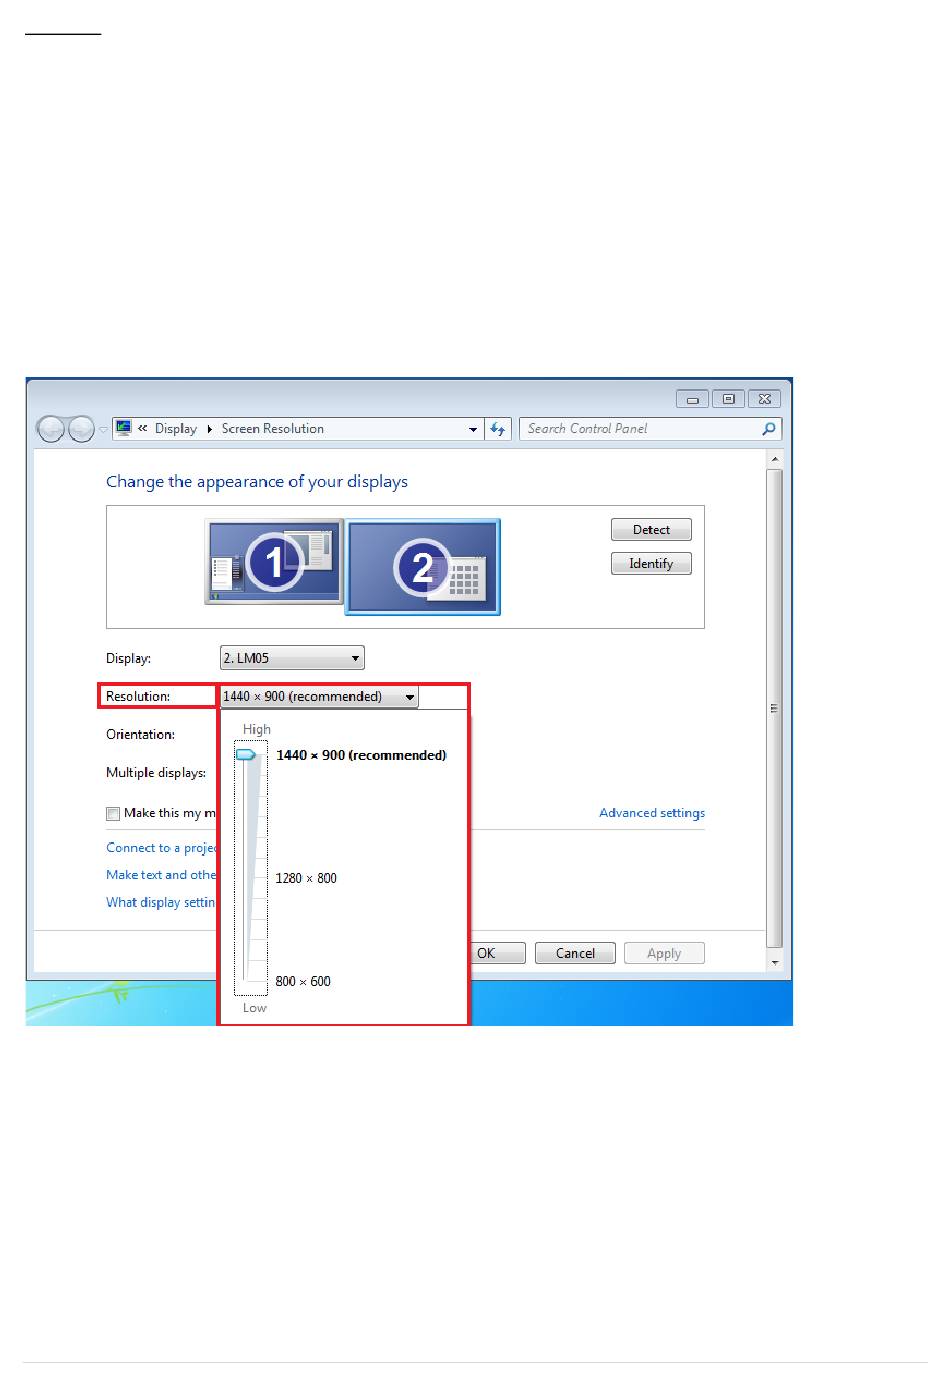Open the address bar history dropdown arrow
Screen dimensions: 950x1398
click(473, 429)
